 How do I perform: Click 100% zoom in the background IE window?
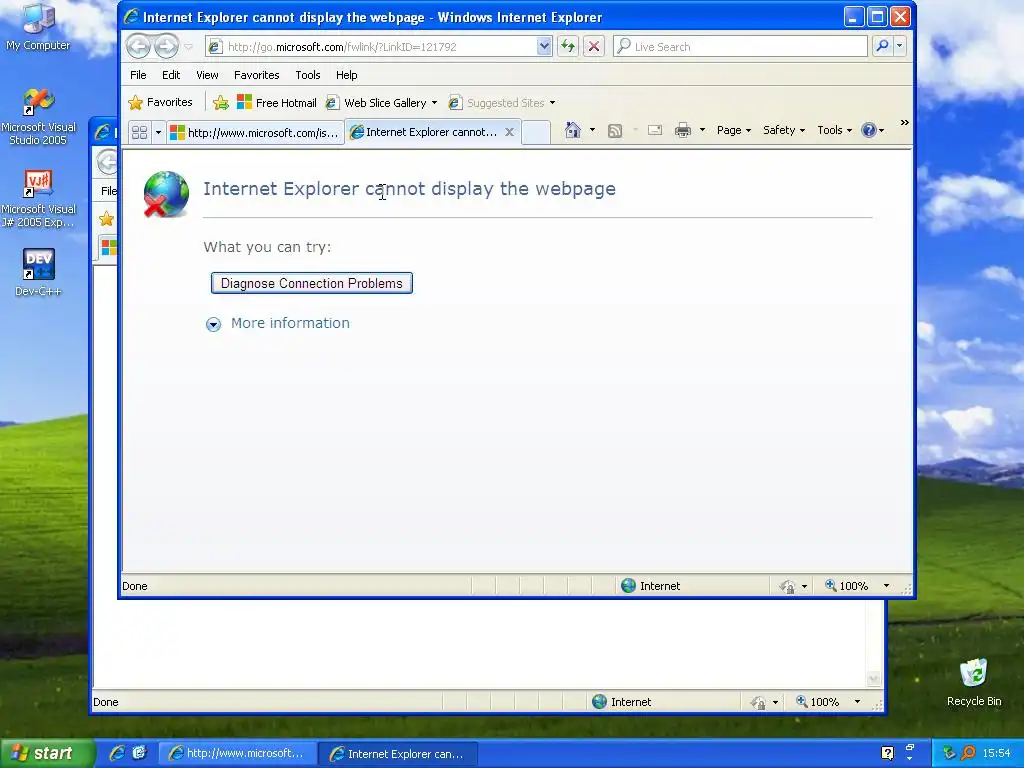(818, 702)
